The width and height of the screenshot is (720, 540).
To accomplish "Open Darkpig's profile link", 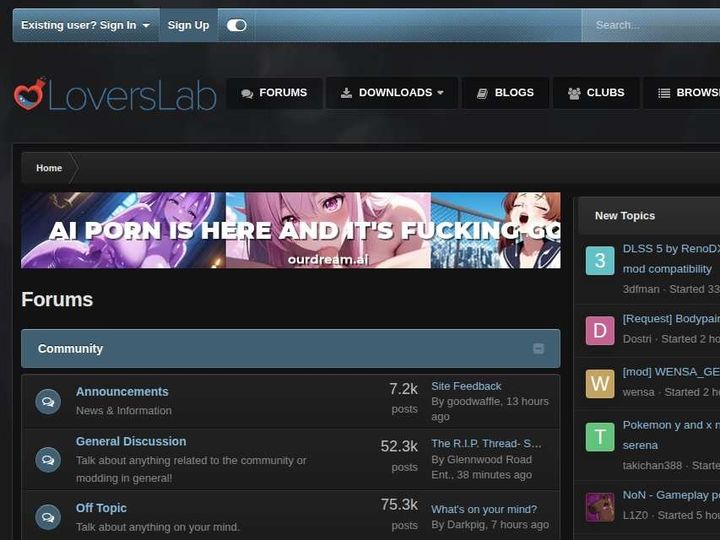I will coord(466,524).
